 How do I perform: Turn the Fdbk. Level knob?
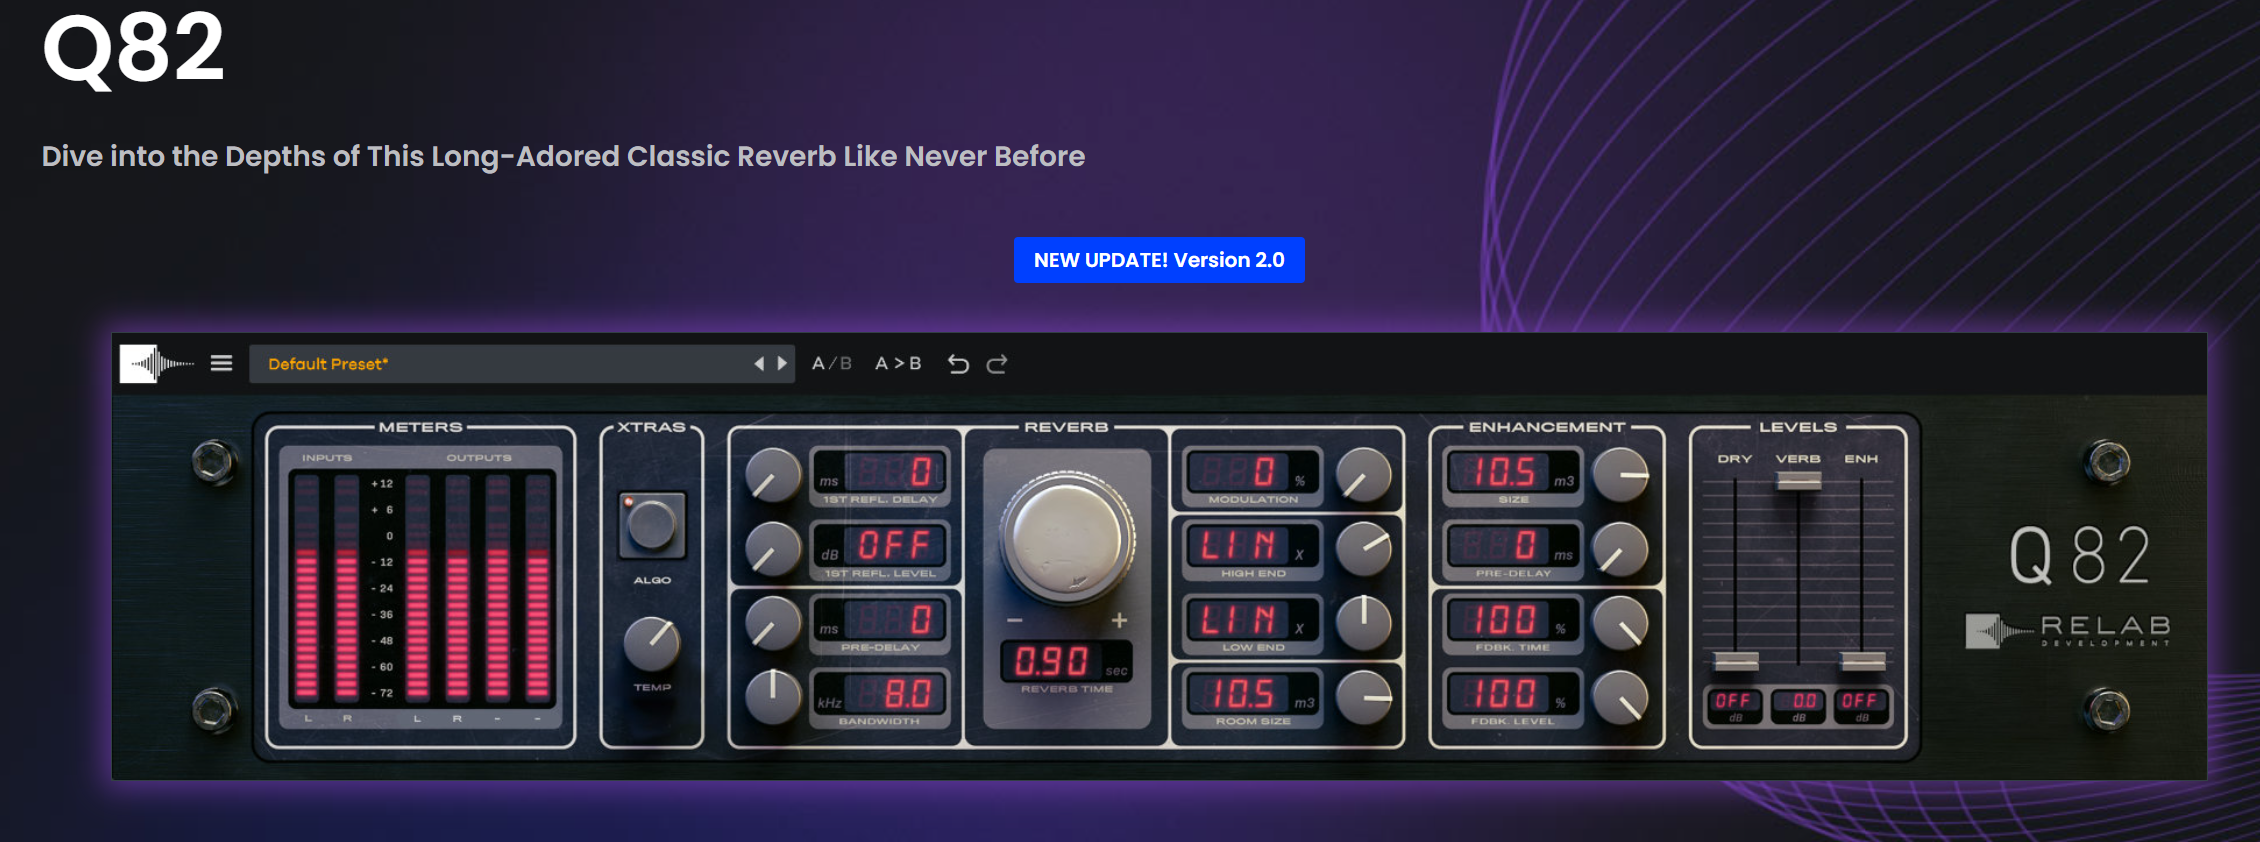[x=1621, y=697]
